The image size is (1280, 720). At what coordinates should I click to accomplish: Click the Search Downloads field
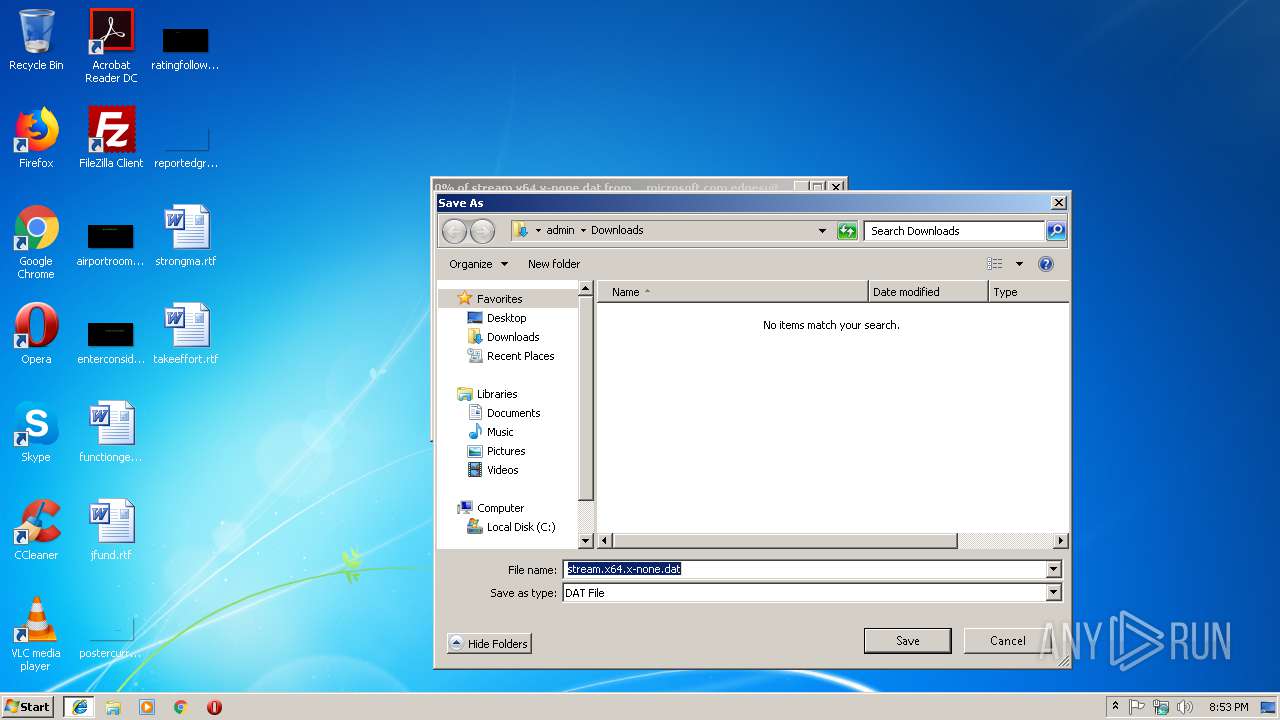(x=955, y=231)
